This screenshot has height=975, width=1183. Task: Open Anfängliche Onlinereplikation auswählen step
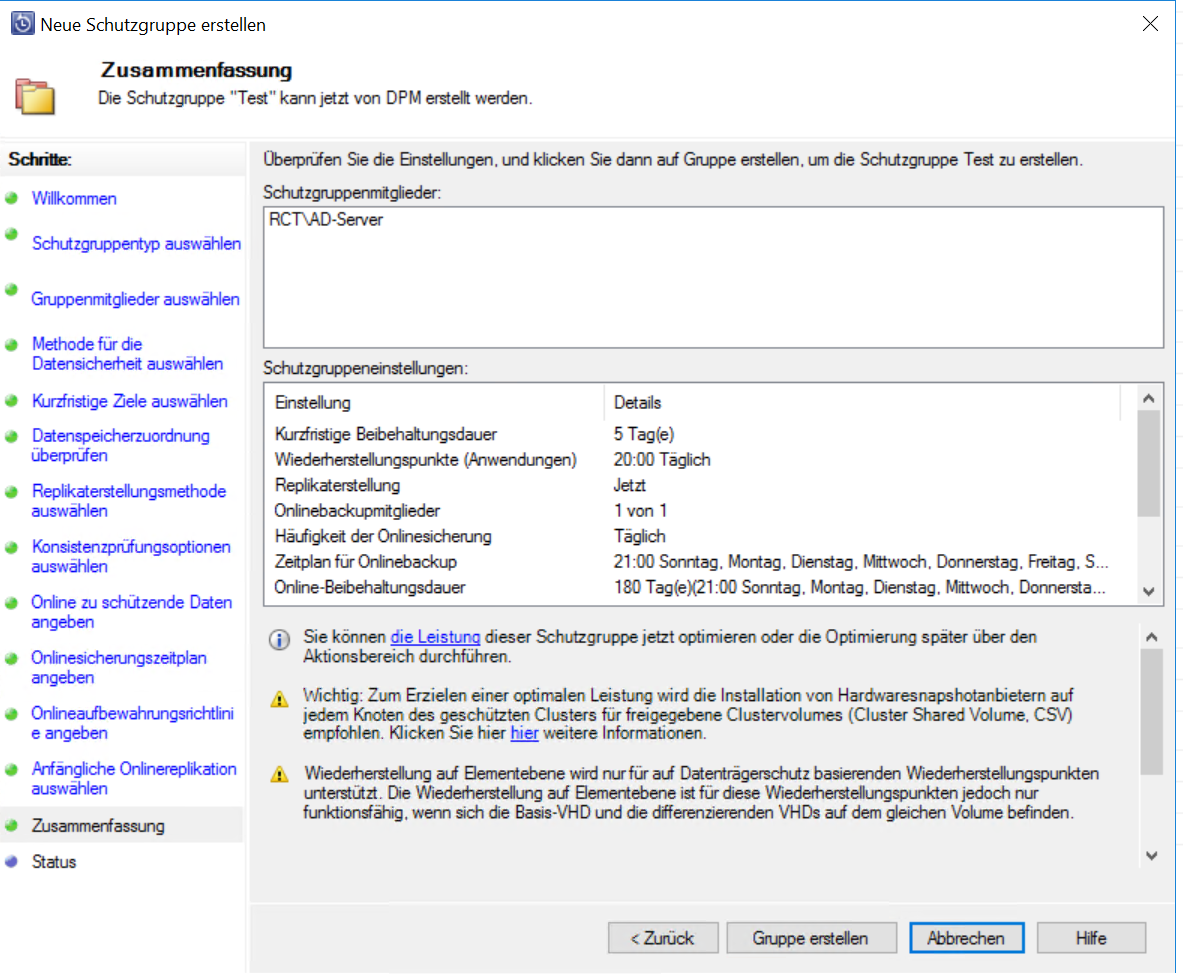coord(134,778)
